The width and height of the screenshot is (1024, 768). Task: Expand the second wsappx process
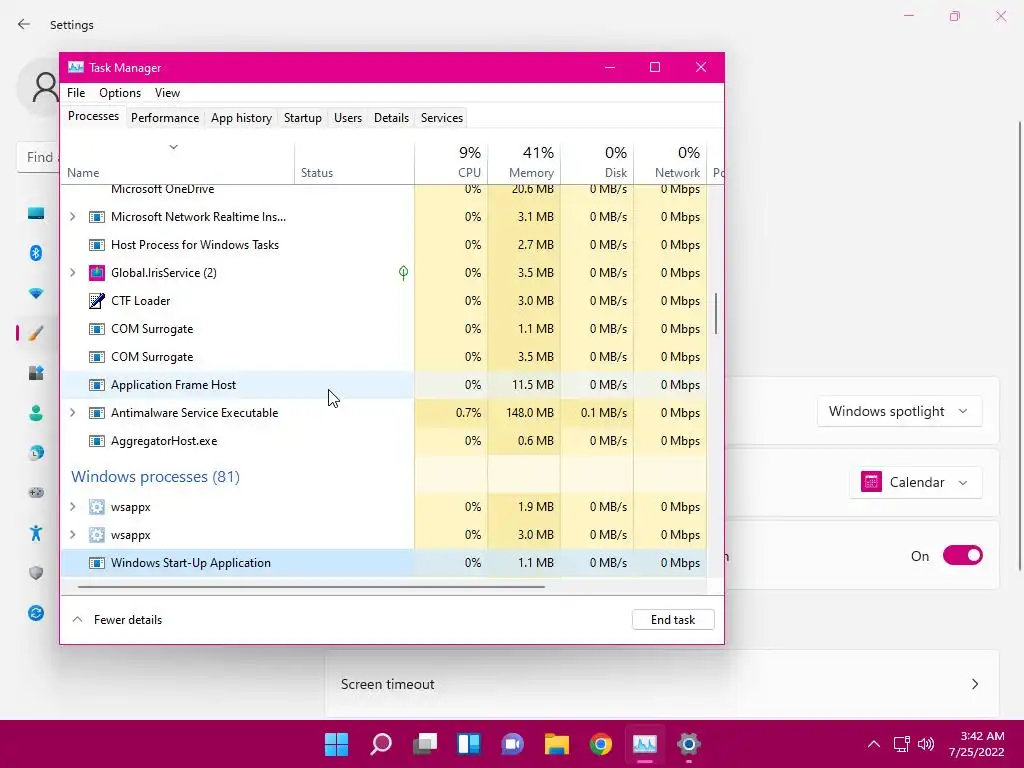[72, 536]
